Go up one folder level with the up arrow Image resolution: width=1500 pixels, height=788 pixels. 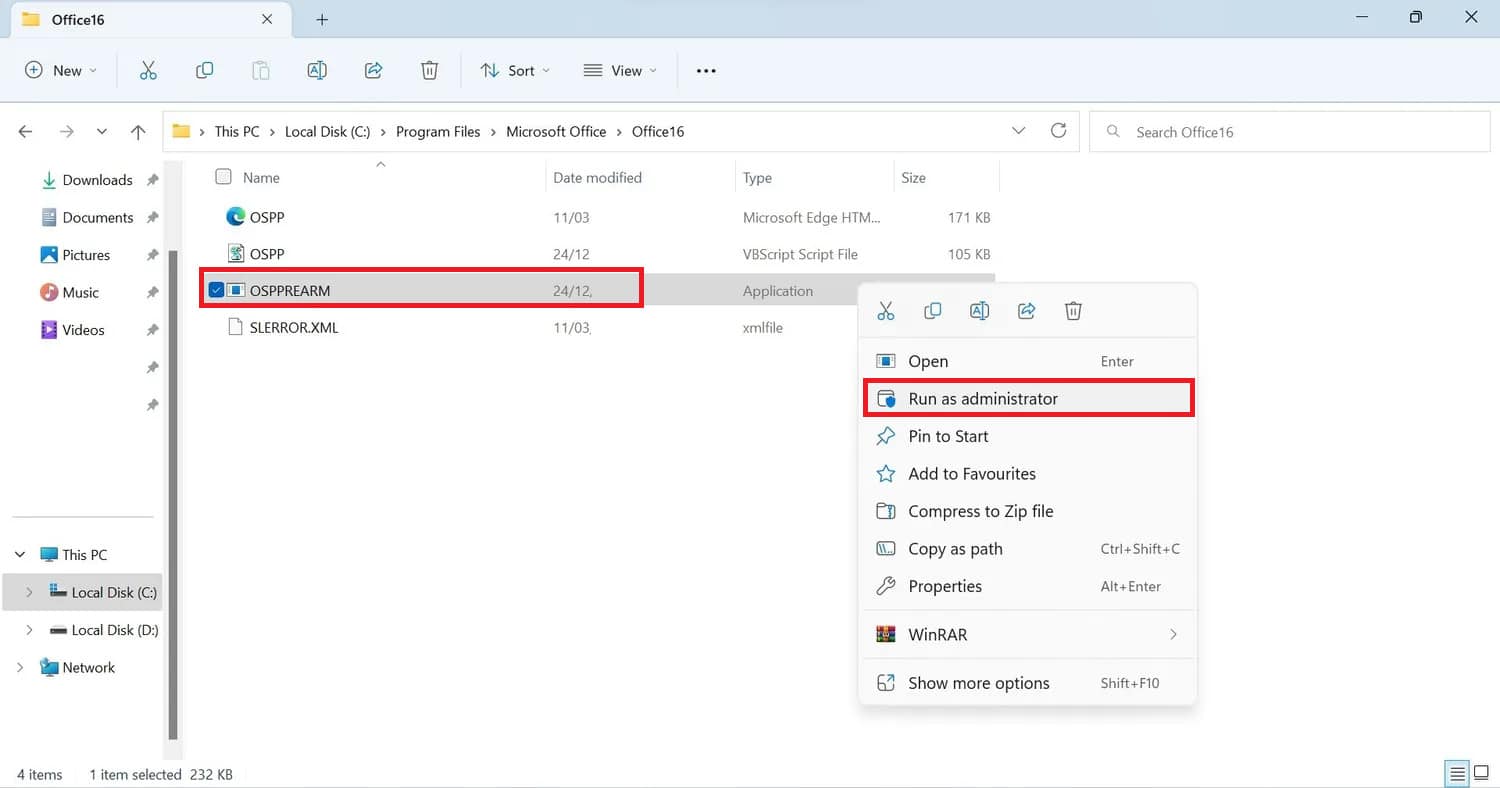tap(138, 132)
